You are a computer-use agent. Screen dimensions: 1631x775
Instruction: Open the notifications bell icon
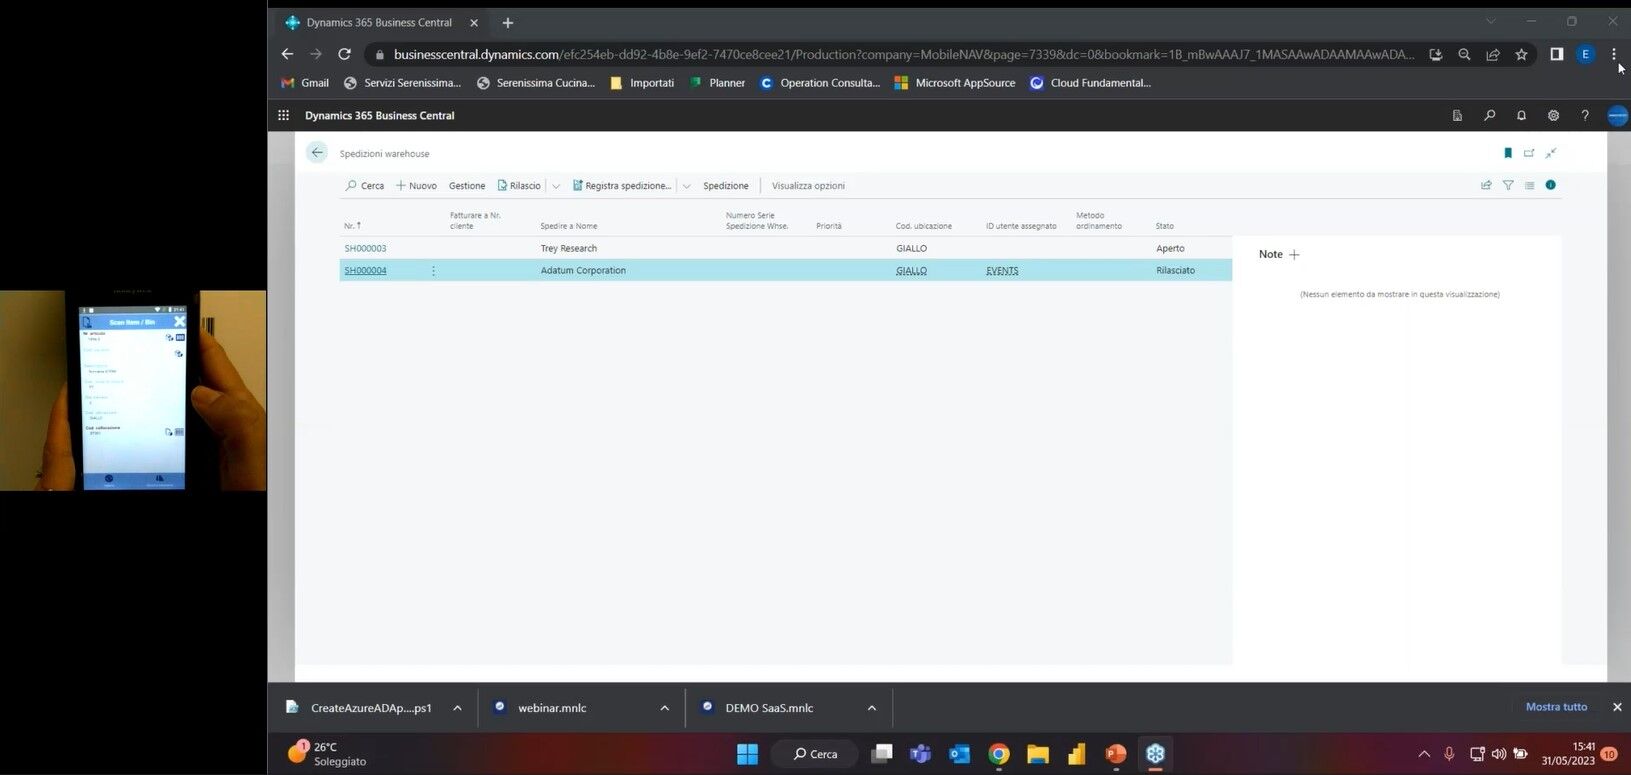(x=1521, y=116)
